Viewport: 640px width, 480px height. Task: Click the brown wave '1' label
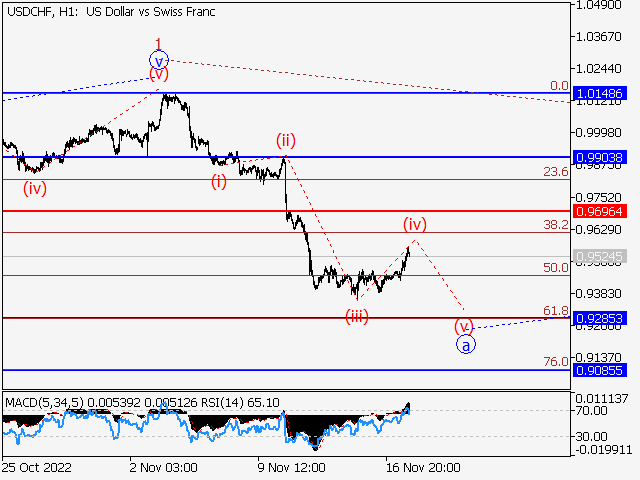coord(159,44)
